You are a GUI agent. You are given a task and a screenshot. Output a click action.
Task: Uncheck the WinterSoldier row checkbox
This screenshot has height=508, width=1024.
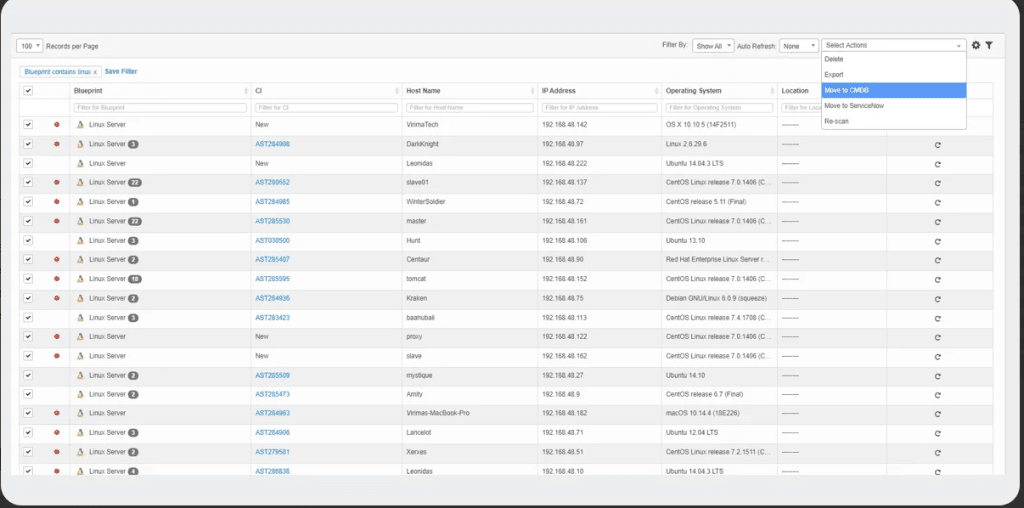(28, 202)
